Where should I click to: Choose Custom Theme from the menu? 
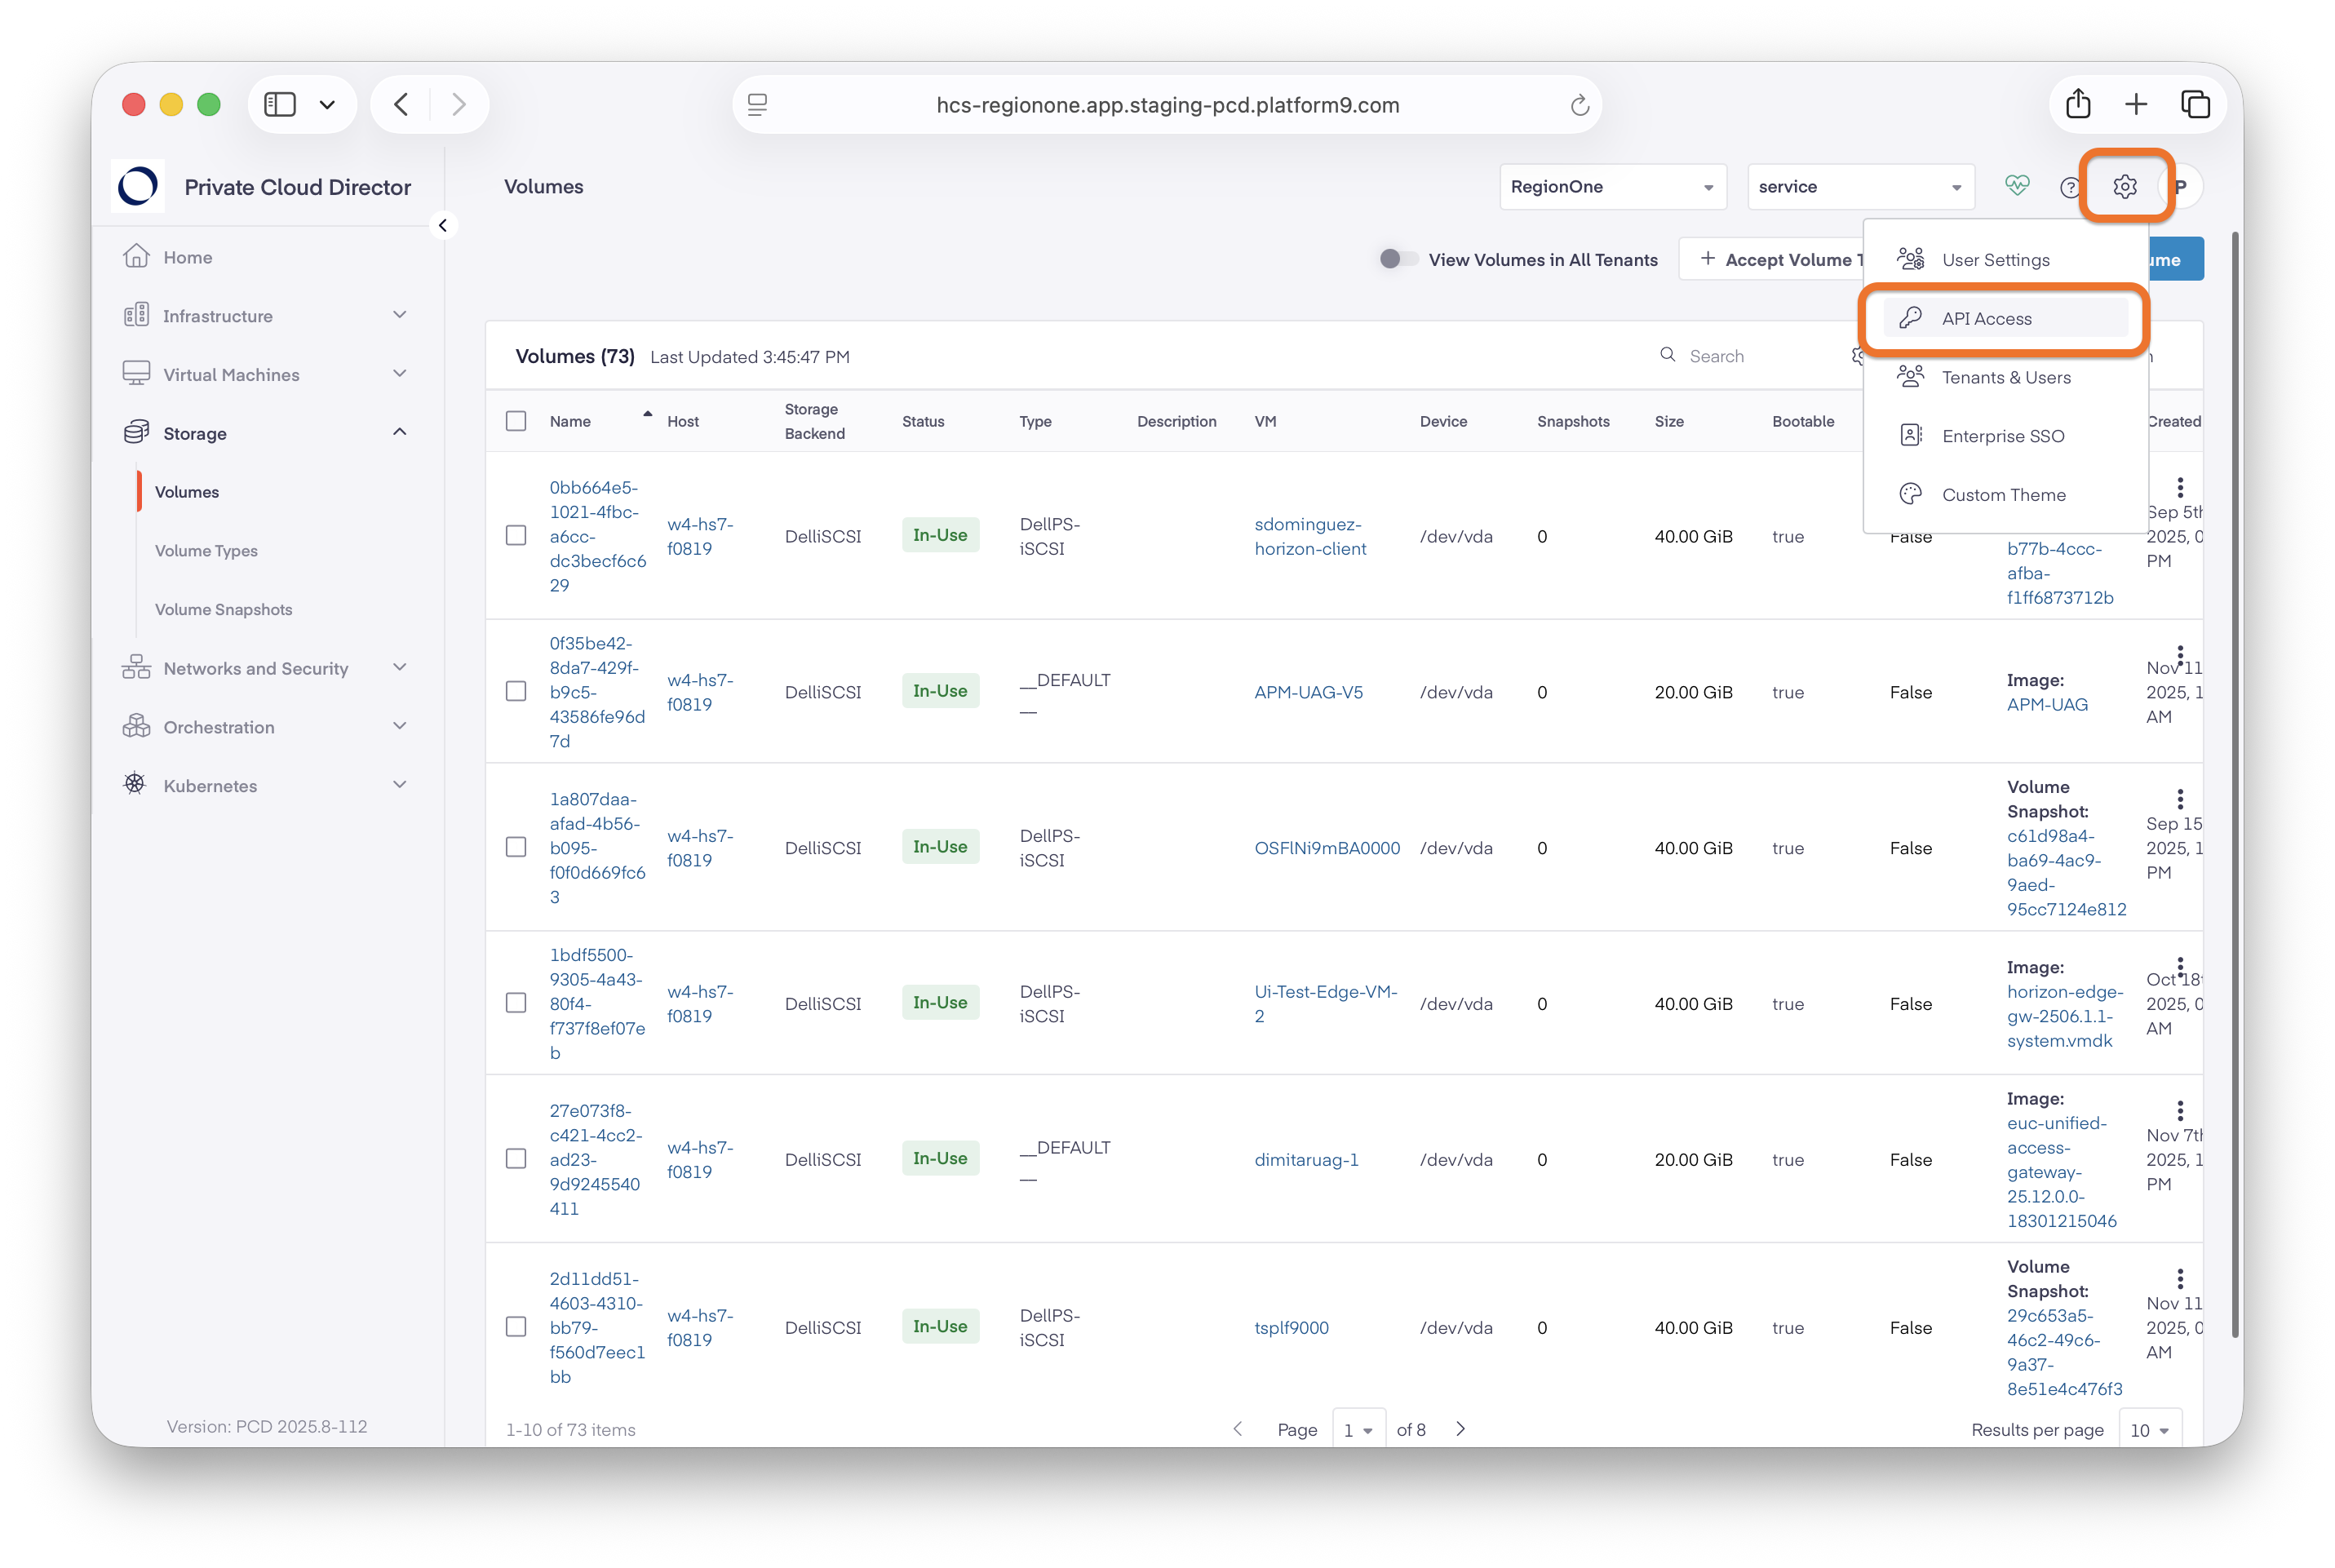click(x=2005, y=495)
